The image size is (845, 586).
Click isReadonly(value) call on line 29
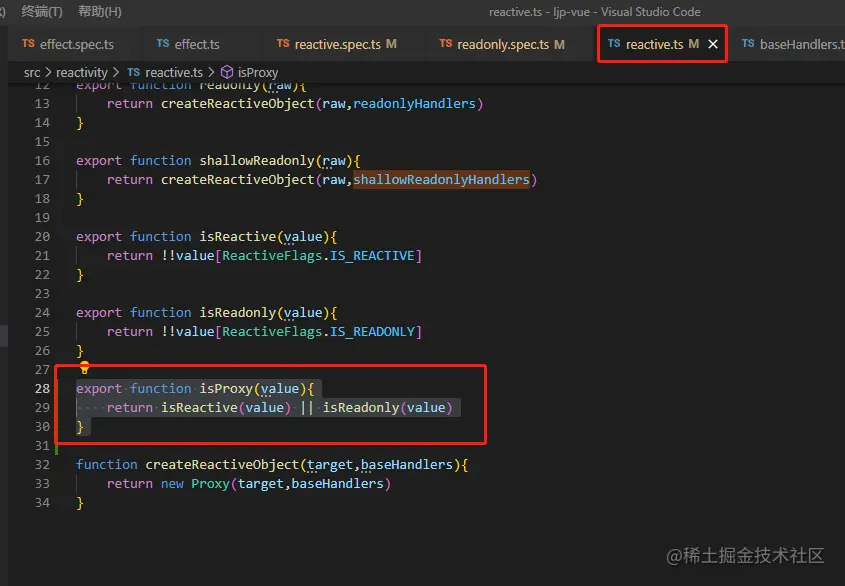[387, 408]
